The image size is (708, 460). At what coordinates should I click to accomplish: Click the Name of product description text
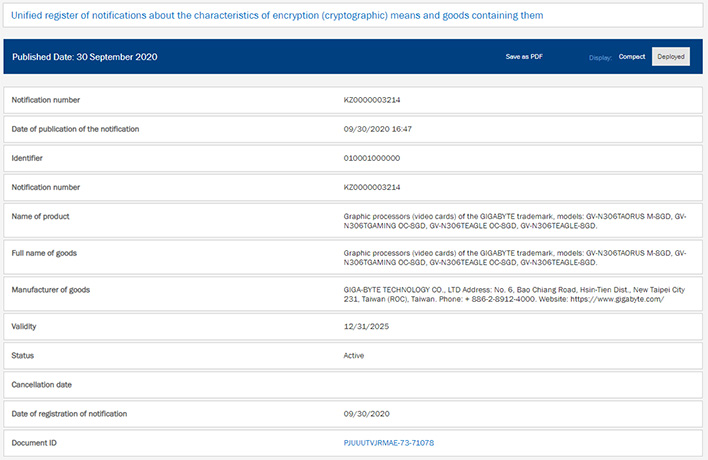(x=514, y=221)
